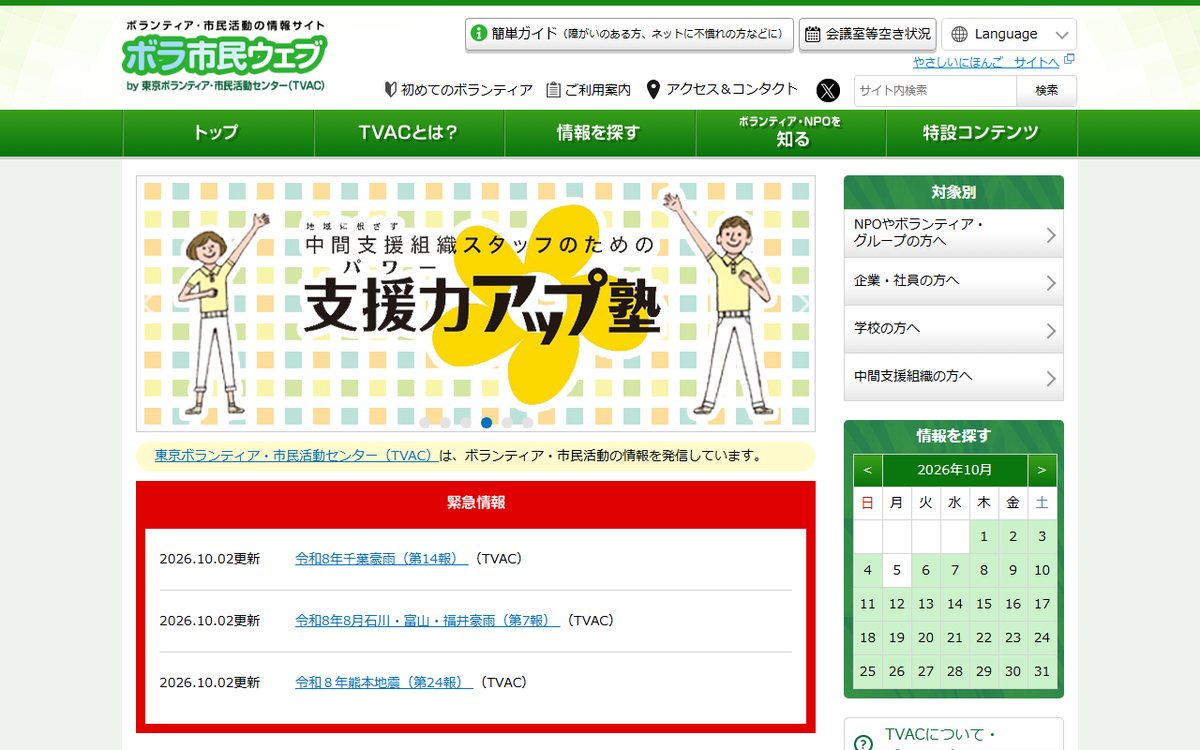
Task: Open TVACについて help section
Action: pos(954,735)
